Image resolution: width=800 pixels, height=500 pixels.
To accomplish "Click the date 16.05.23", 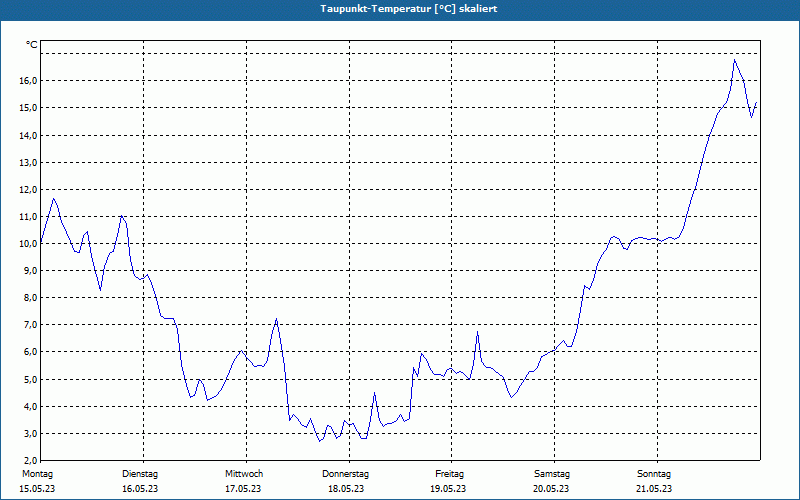I will coord(140,489).
